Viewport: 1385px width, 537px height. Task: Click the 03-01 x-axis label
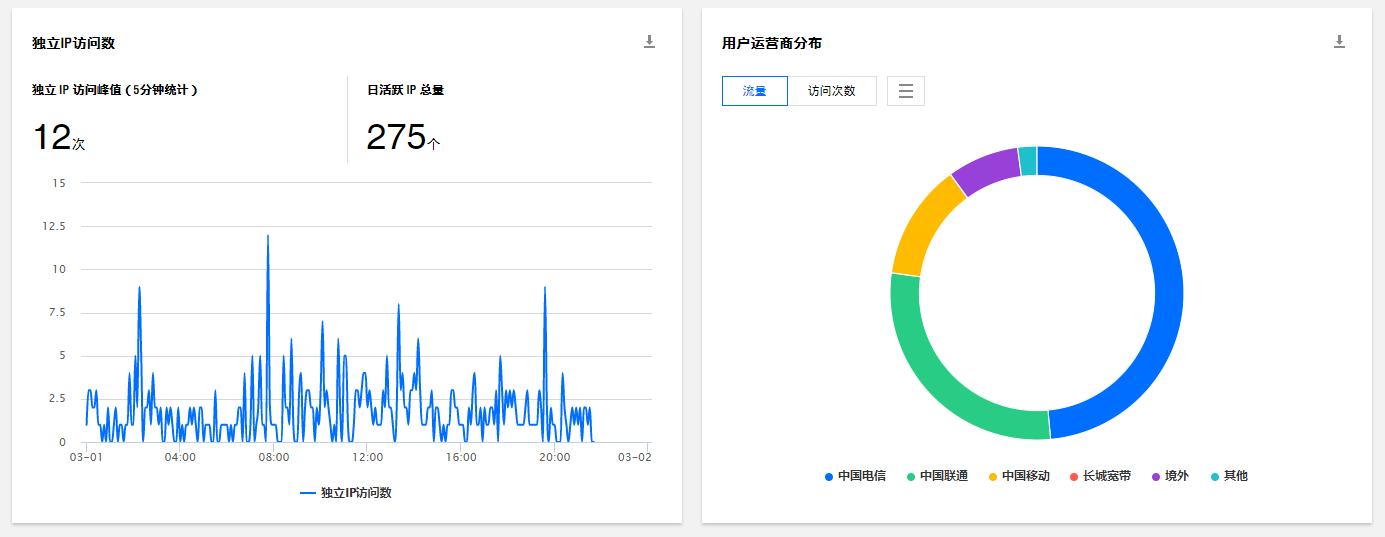(86, 457)
